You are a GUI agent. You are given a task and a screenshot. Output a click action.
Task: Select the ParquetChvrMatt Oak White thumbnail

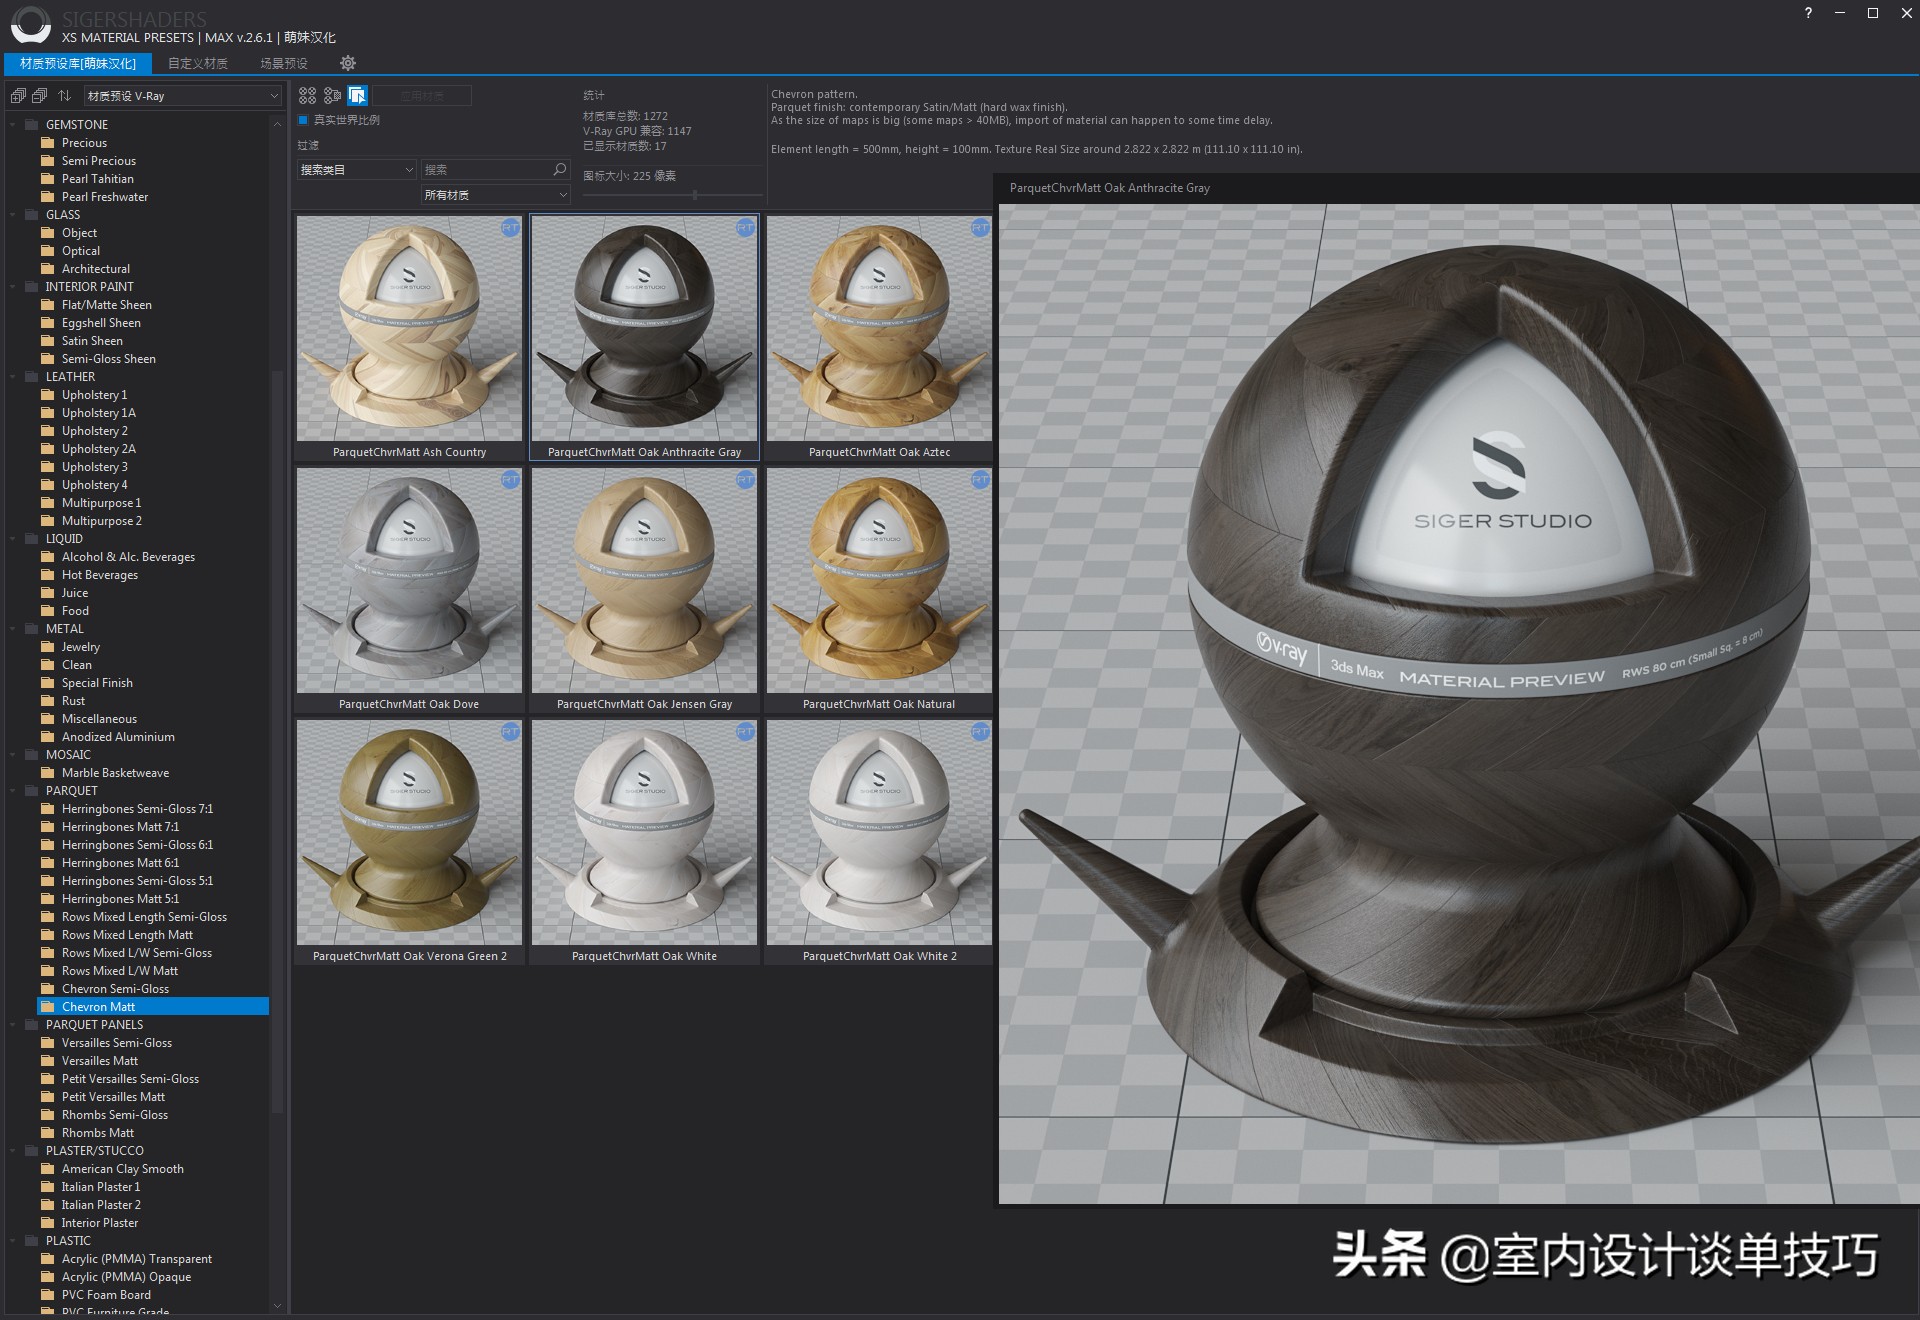643,833
